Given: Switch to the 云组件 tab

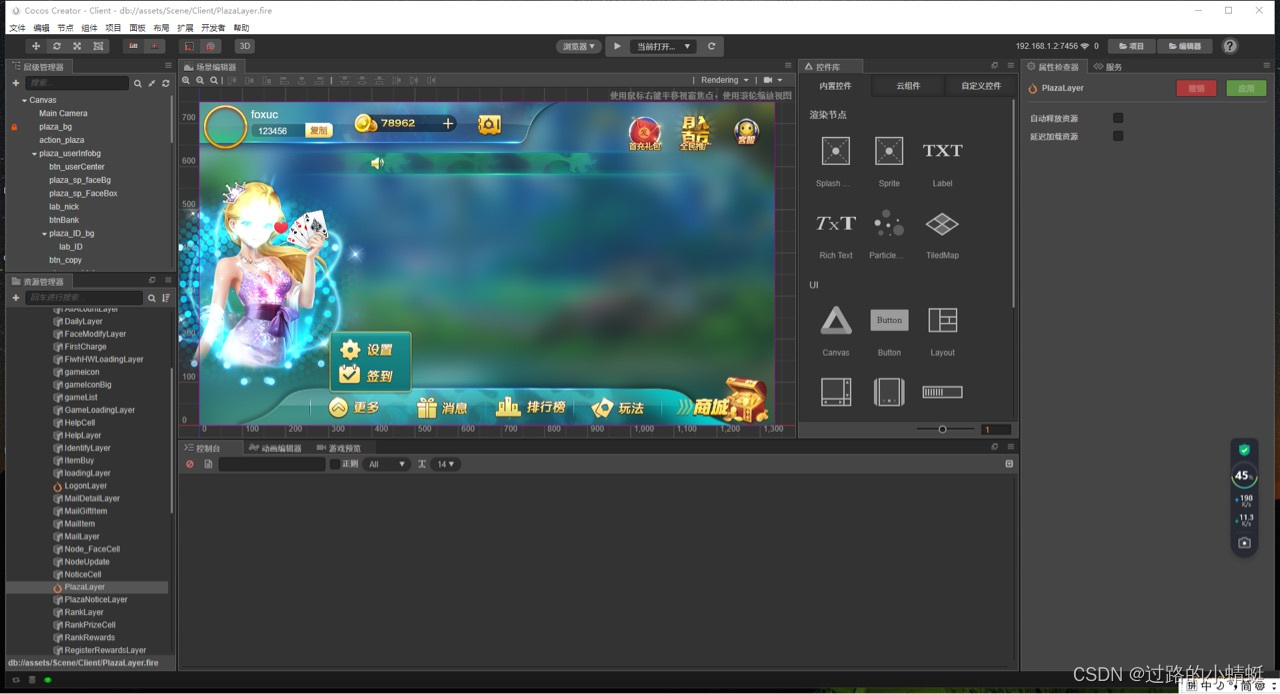Looking at the screenshot, I should pos(906,86).
